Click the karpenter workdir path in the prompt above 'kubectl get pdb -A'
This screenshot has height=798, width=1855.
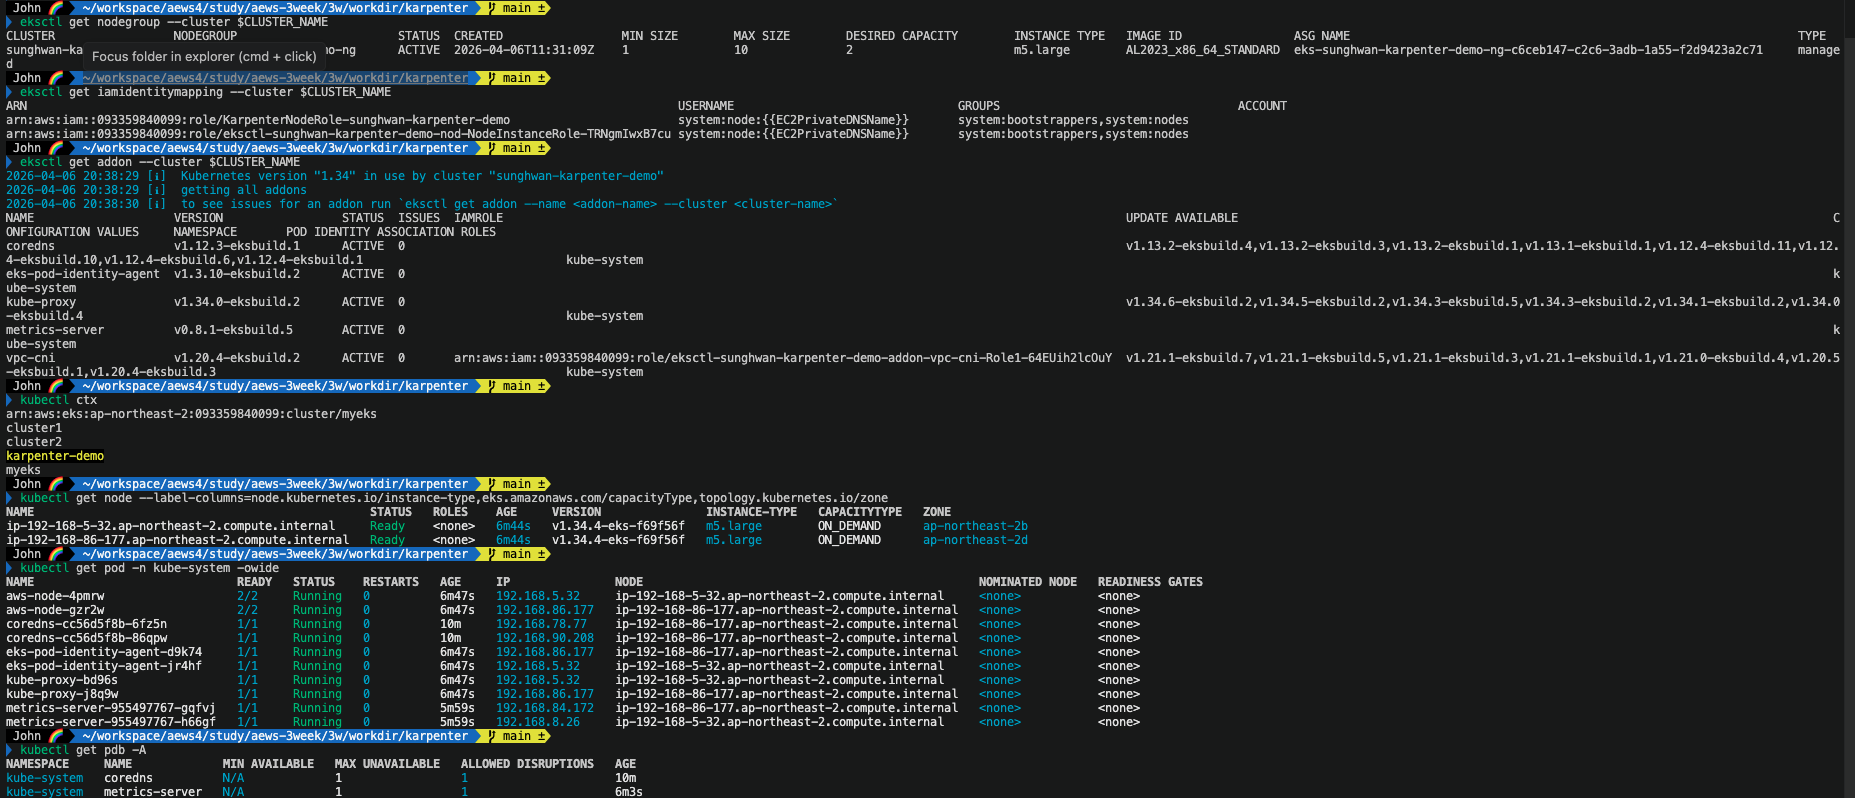[x=275, y=736]
